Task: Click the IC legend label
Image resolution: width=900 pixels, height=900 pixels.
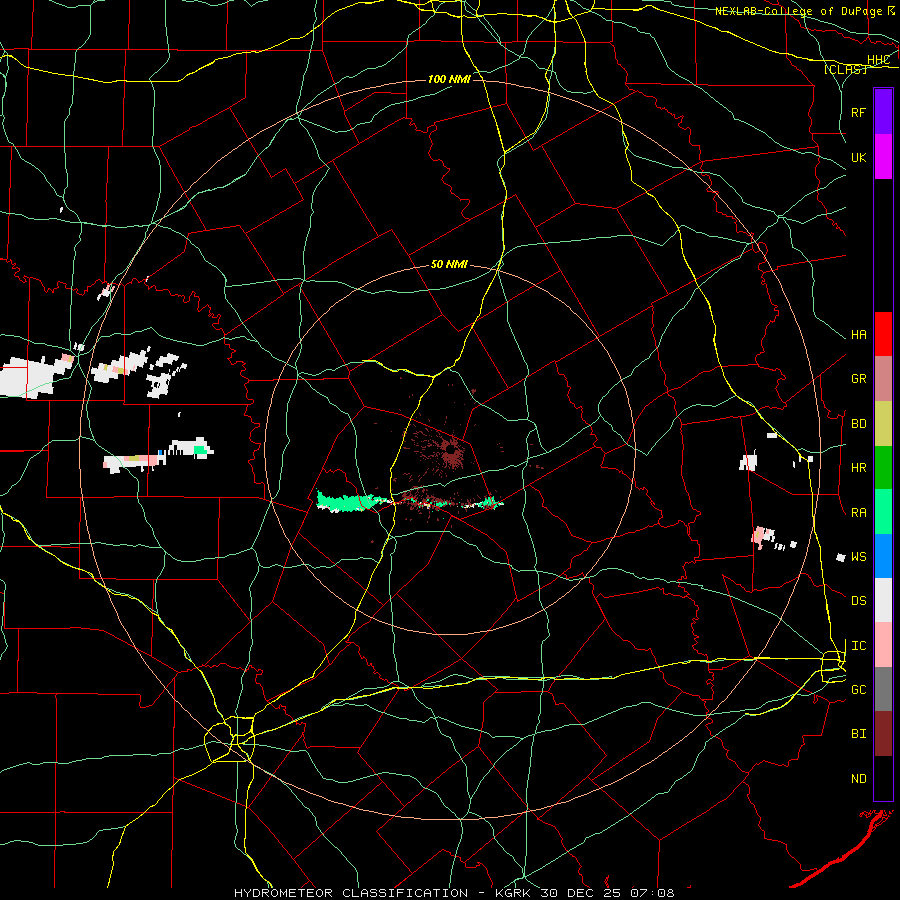Action: 858,646
